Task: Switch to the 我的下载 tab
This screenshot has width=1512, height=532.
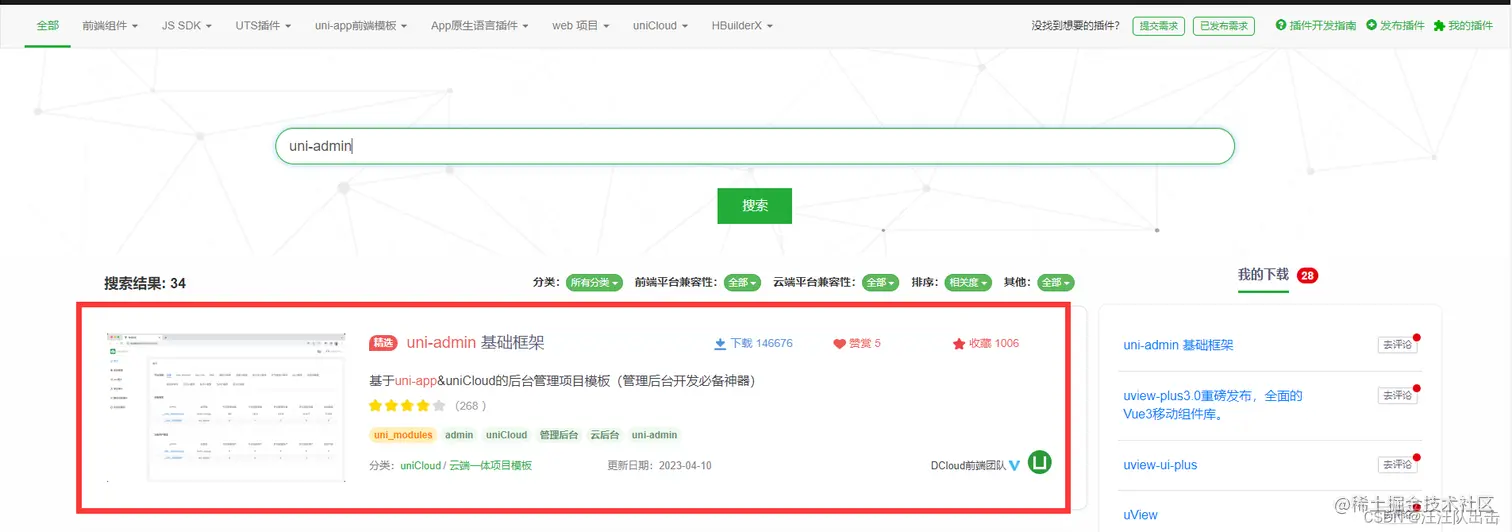Action: [1263, 275]
